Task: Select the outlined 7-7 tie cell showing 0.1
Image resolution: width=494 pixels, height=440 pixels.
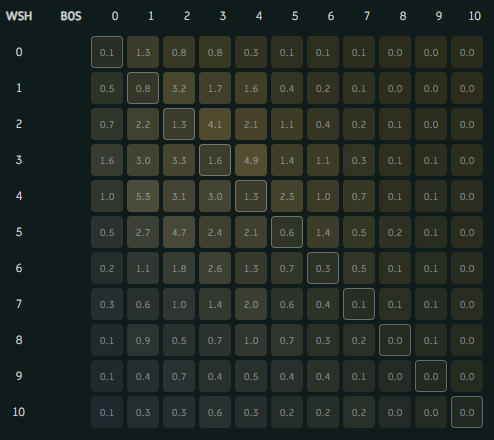Action: coord(359,304)
